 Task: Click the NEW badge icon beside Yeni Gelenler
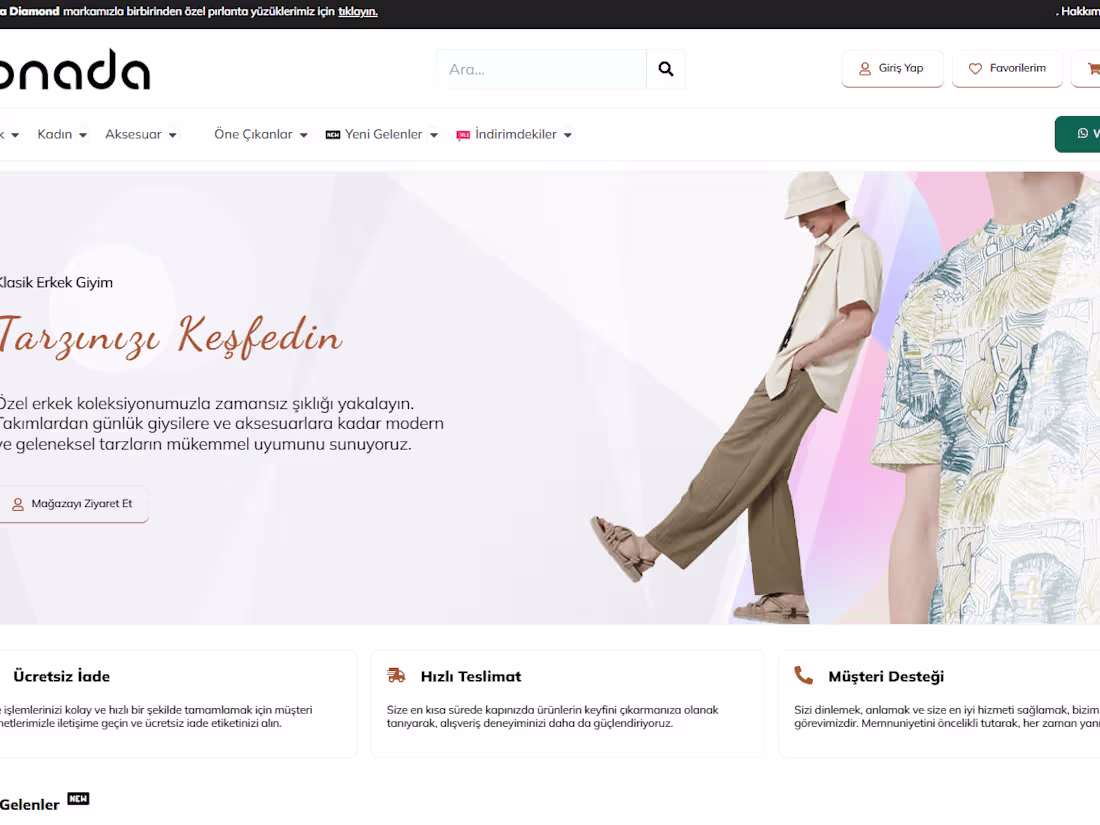(333, 135)
